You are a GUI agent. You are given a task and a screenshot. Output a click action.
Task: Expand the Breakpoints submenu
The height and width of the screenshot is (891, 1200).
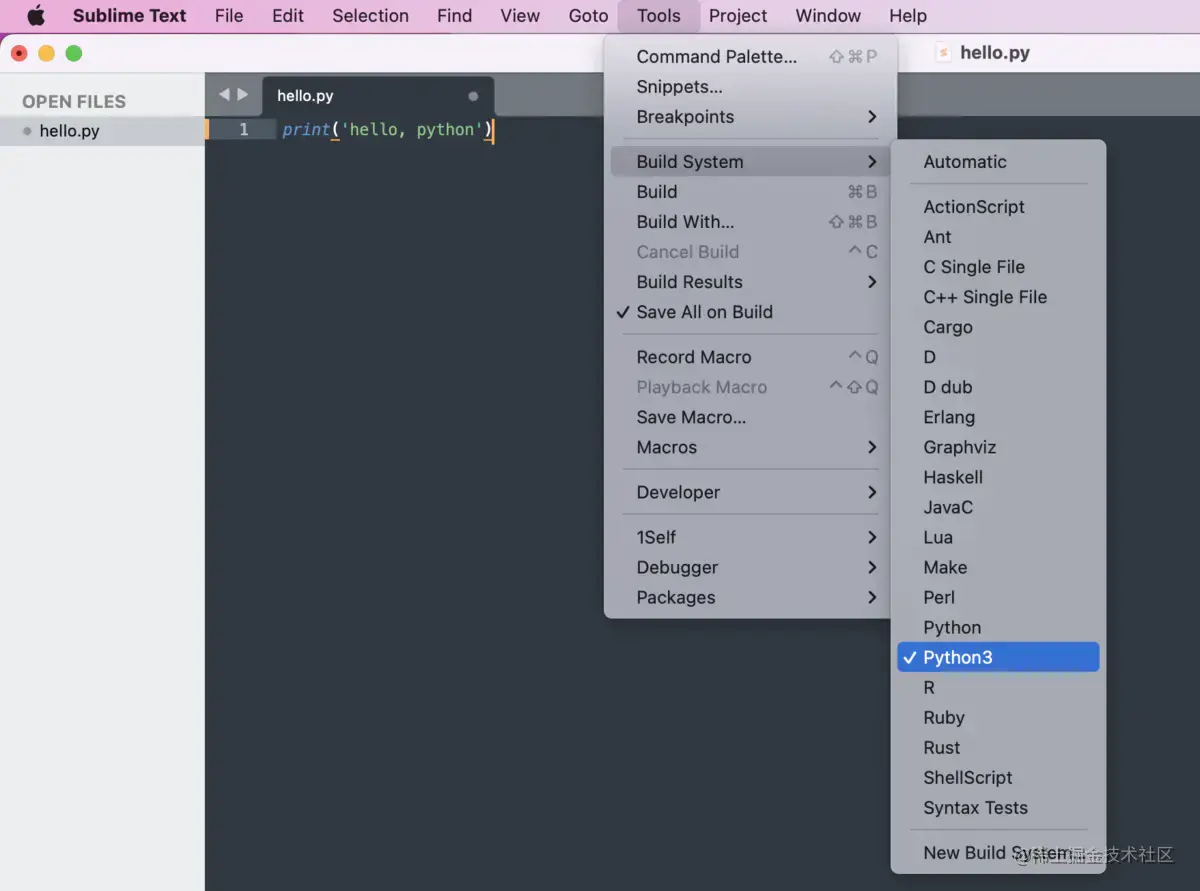(x=747, y=117)
